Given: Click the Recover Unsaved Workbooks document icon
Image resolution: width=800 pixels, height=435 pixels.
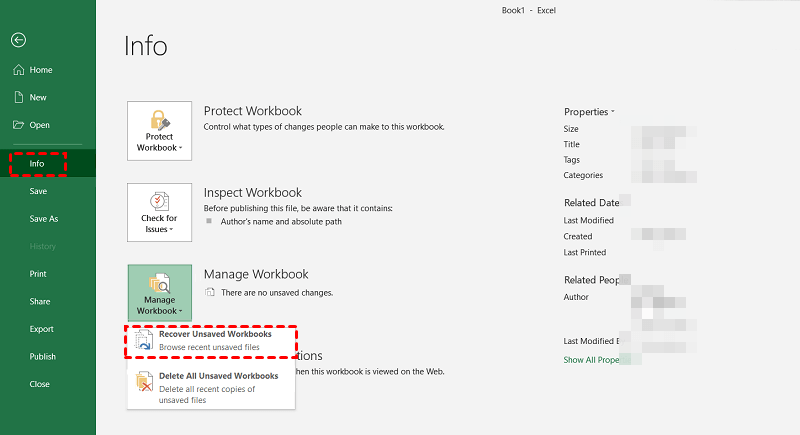Looking at the screenshot, I should coord(143,340).
